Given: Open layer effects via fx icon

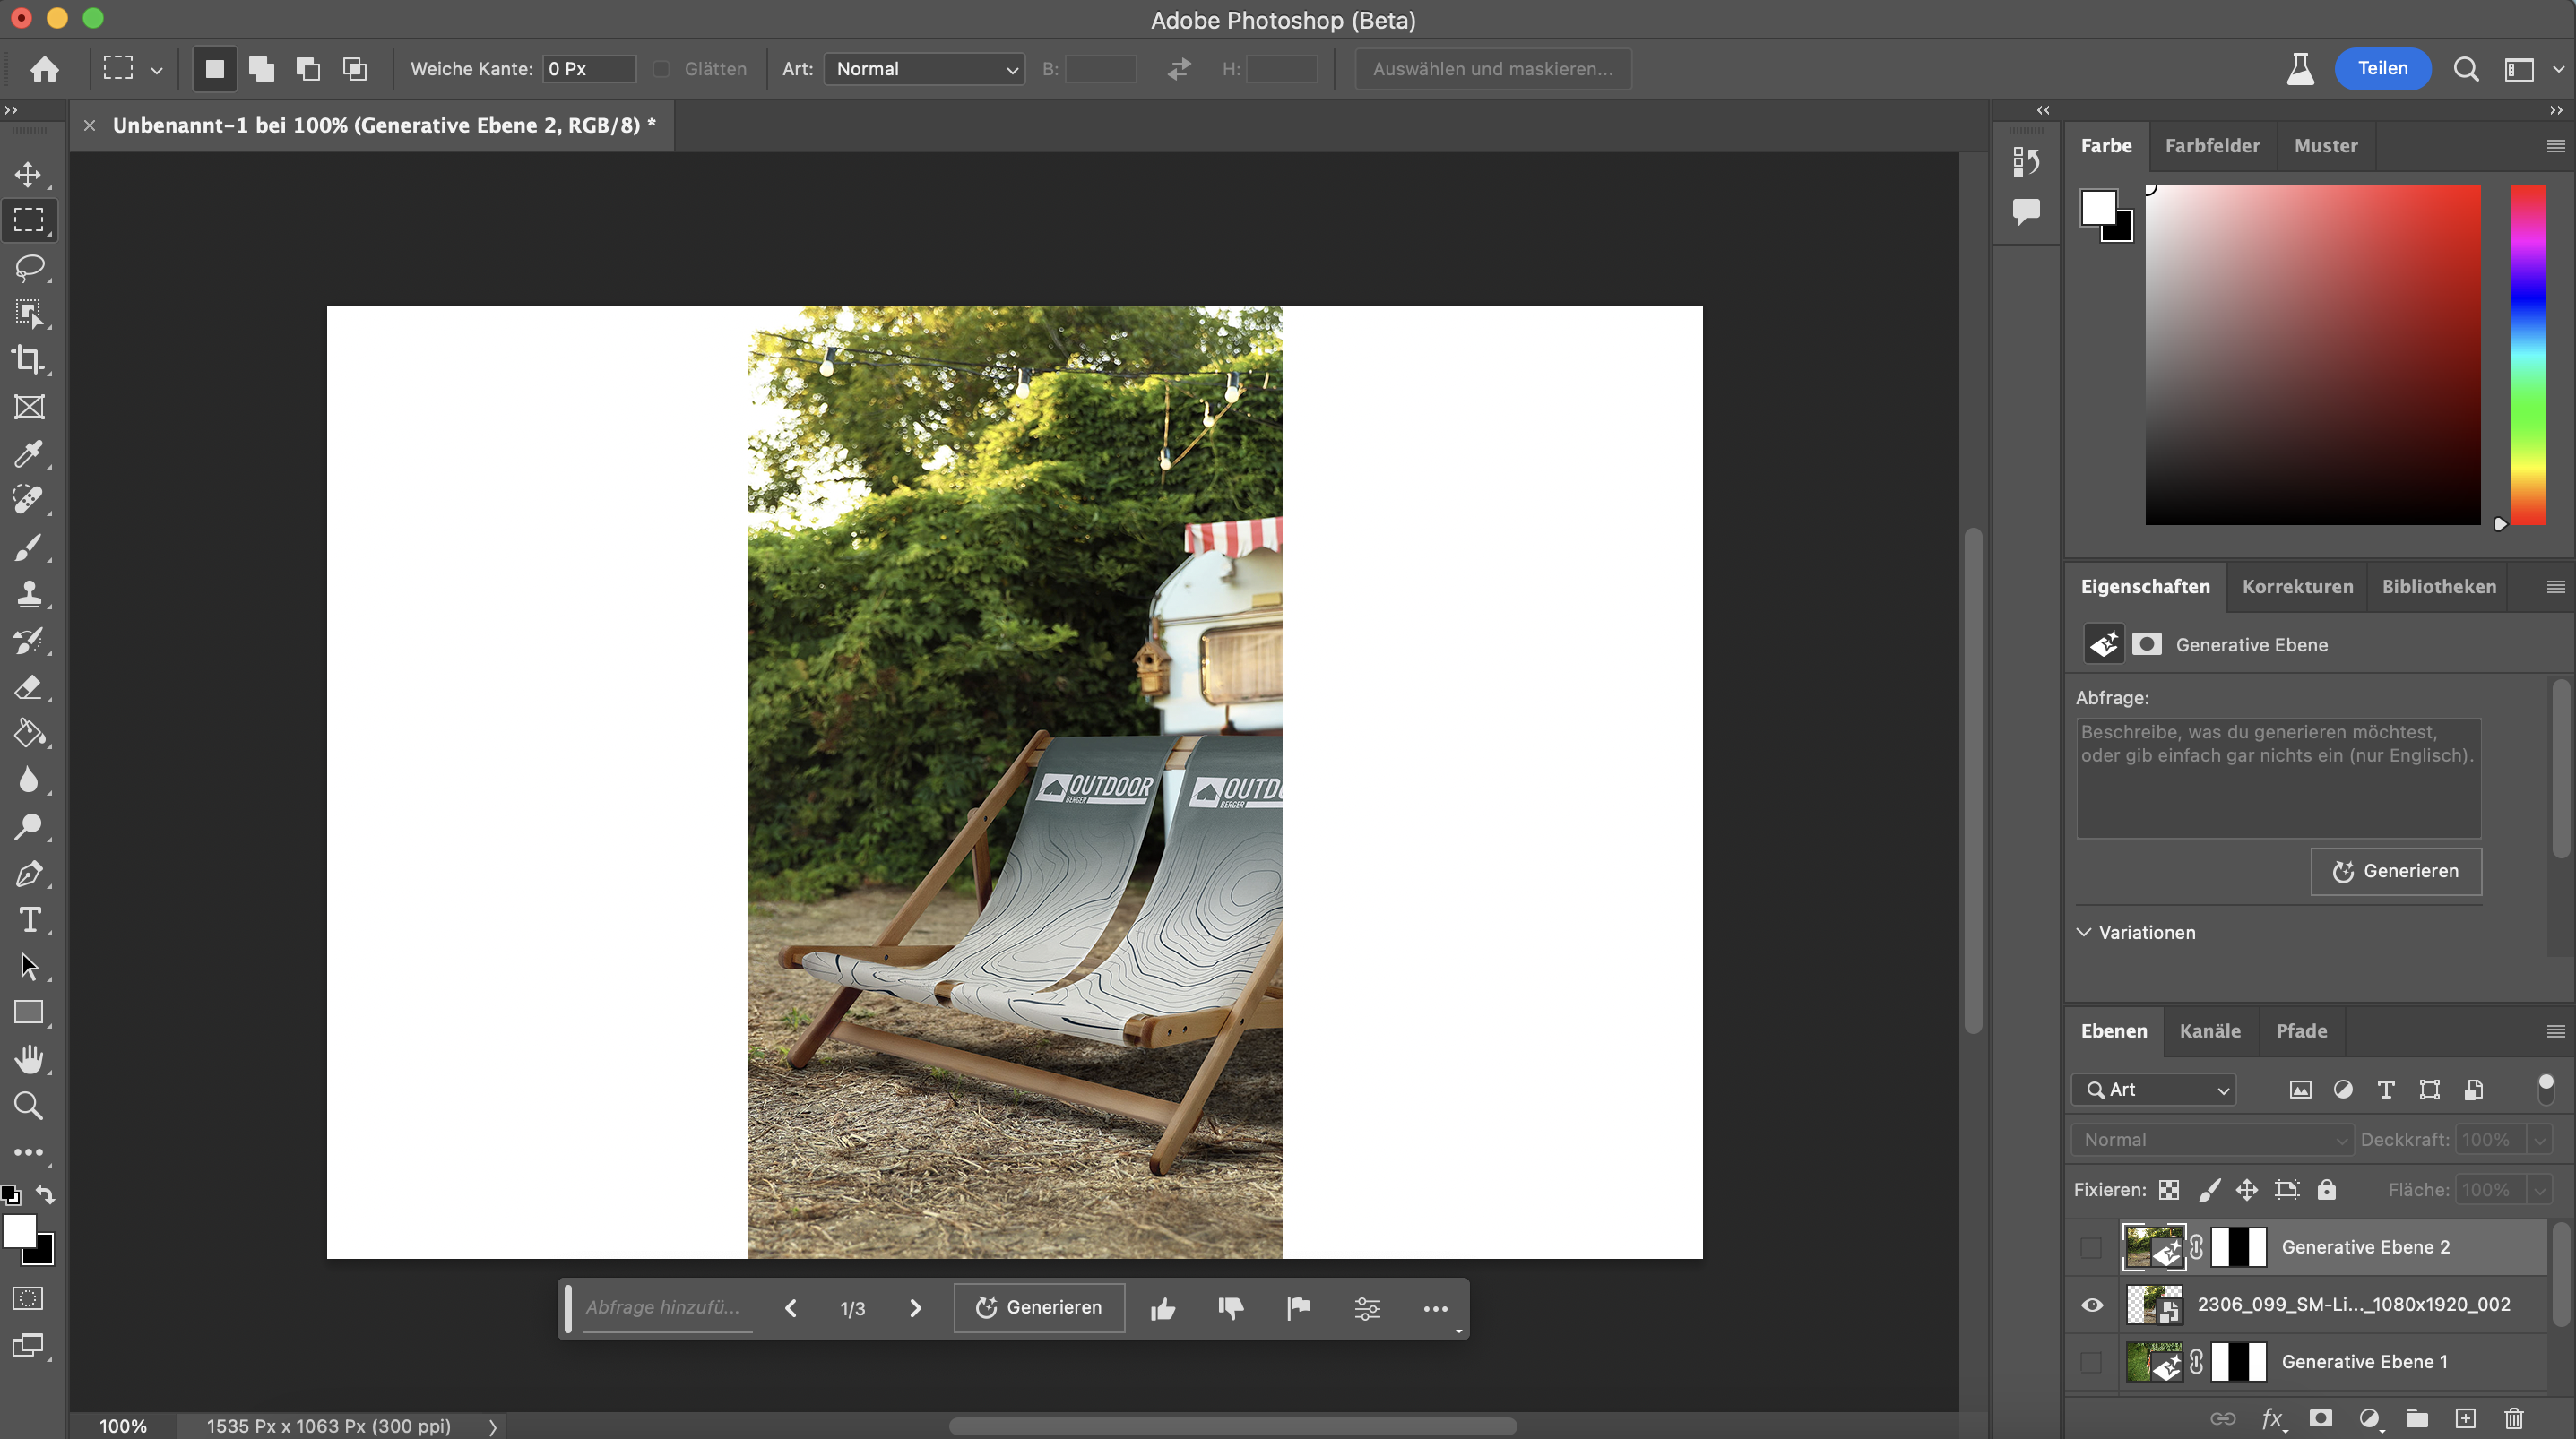Looking at the screenshot, I should pyautogui.click(x=2273, y=1419).
